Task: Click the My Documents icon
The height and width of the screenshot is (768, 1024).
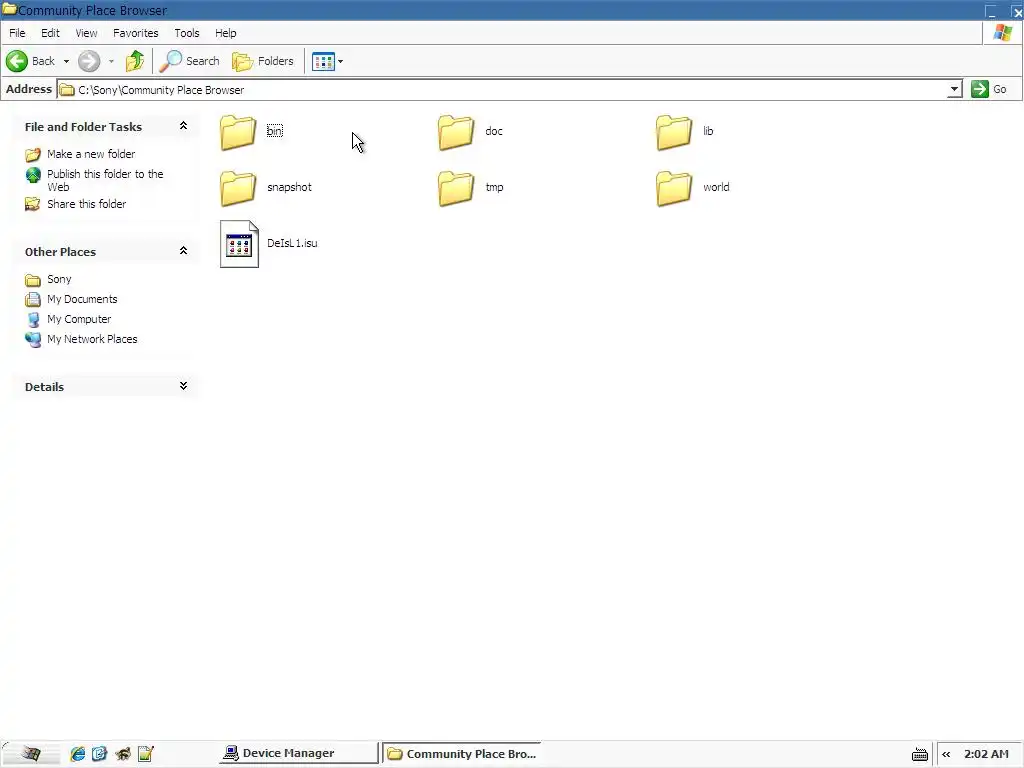Action: [x=33, y=300]
